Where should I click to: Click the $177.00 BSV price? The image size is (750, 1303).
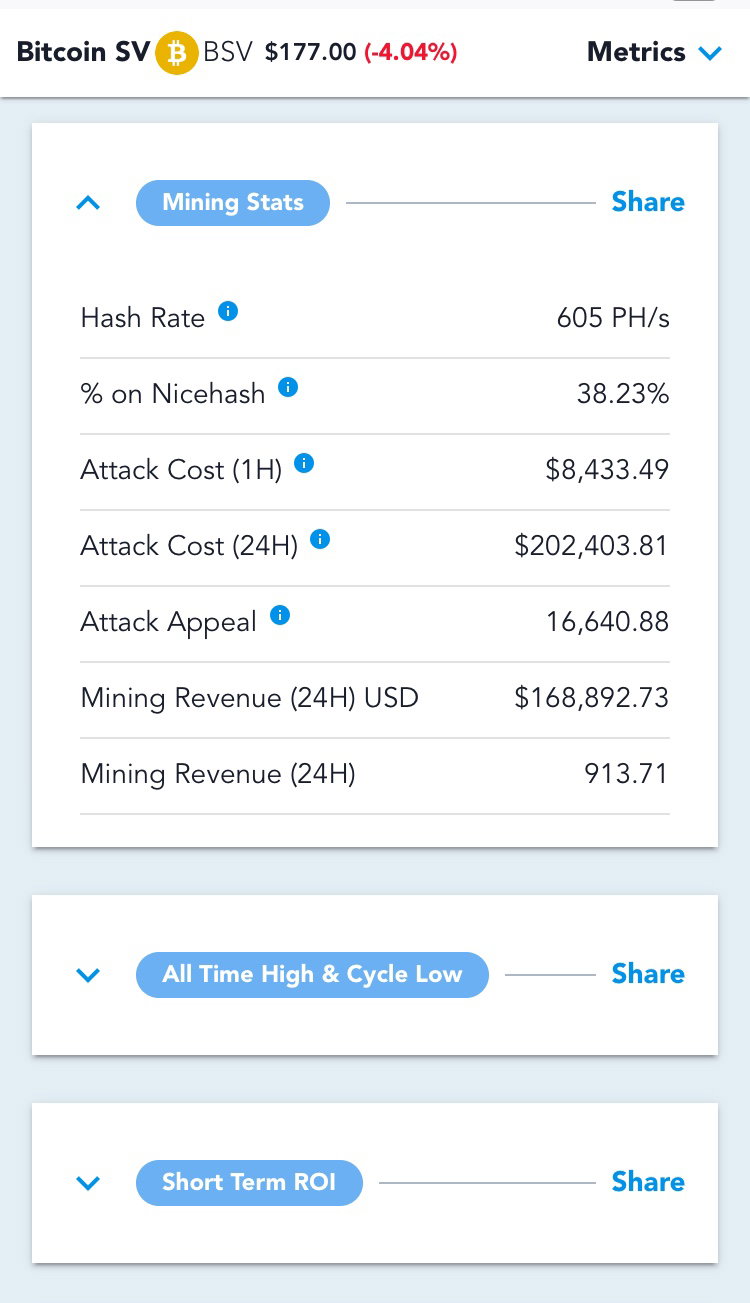pyautogui.click(x=310, y=52)
